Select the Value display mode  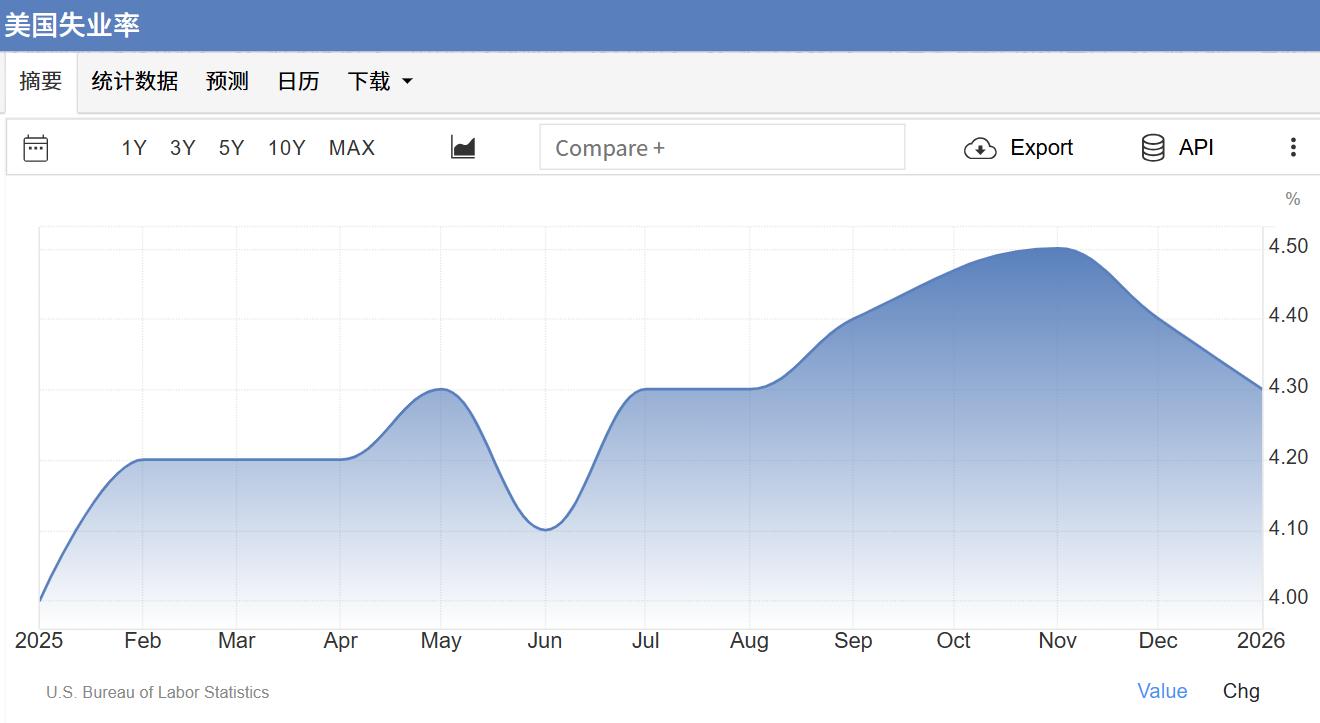tap(1162, 691)
